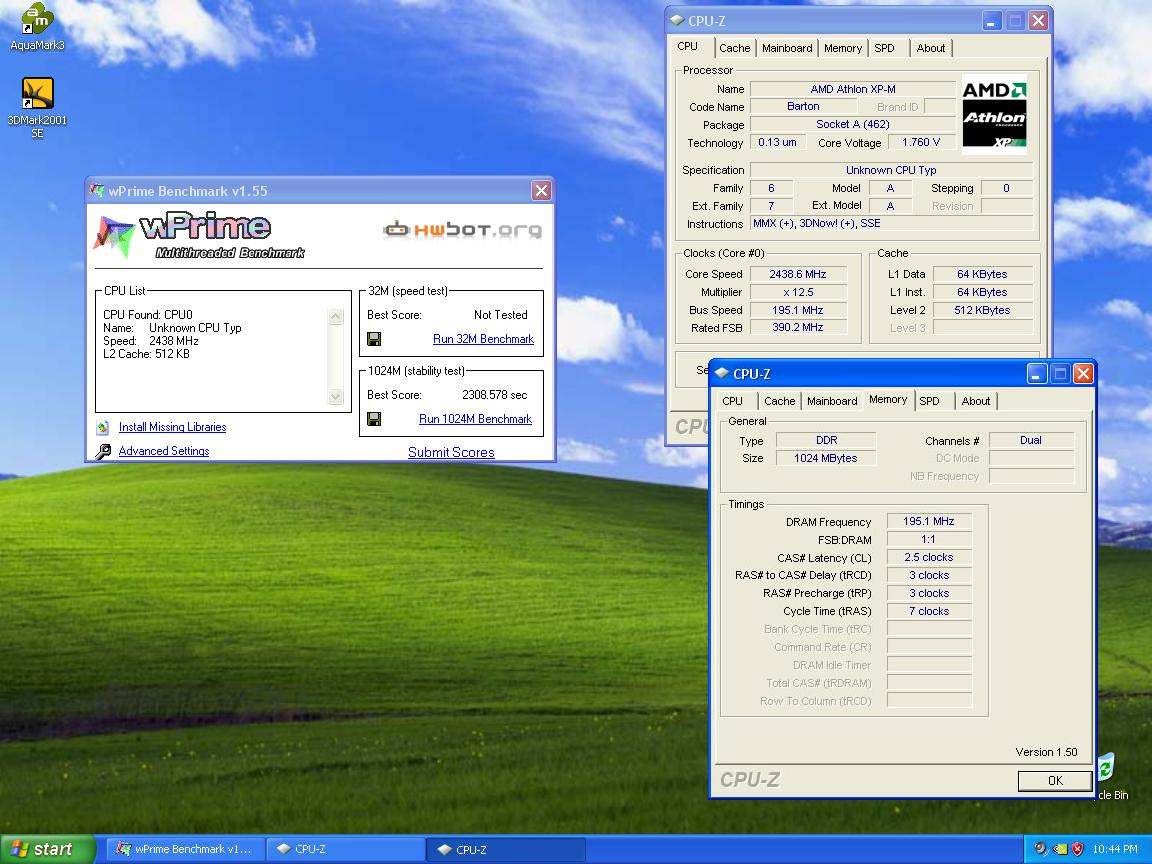This screenshot has height=864, width=1152.
Task: Click the CAS# Latency value 2.5 clocks
Action: [929, 558]
